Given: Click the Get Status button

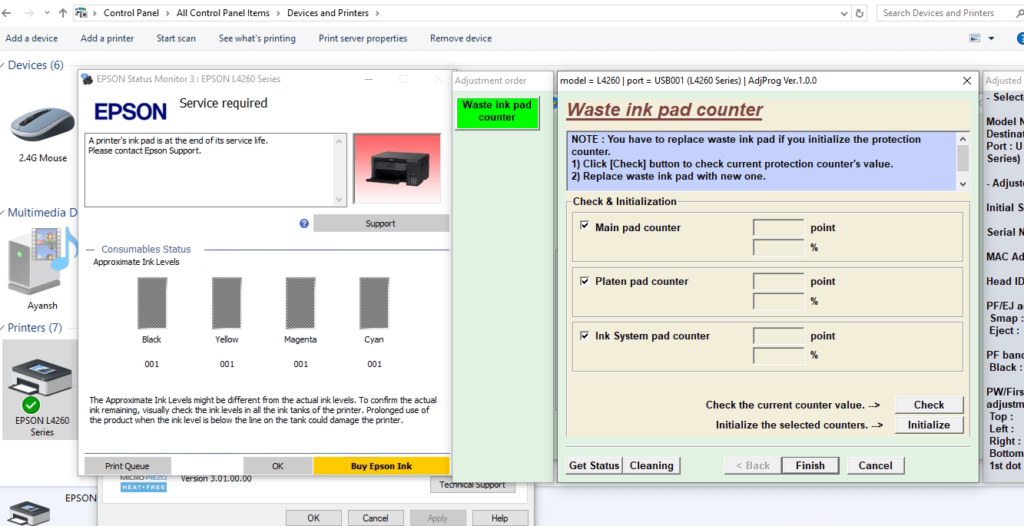Looking at the screenshot, I should [594, 466].
